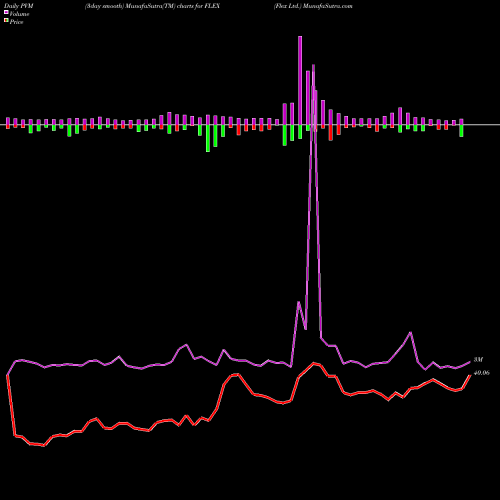The height and width of the screenshot is (500, 500).
Task: Select the 'Volume' legend label
Action: click(x=19, y=14)
